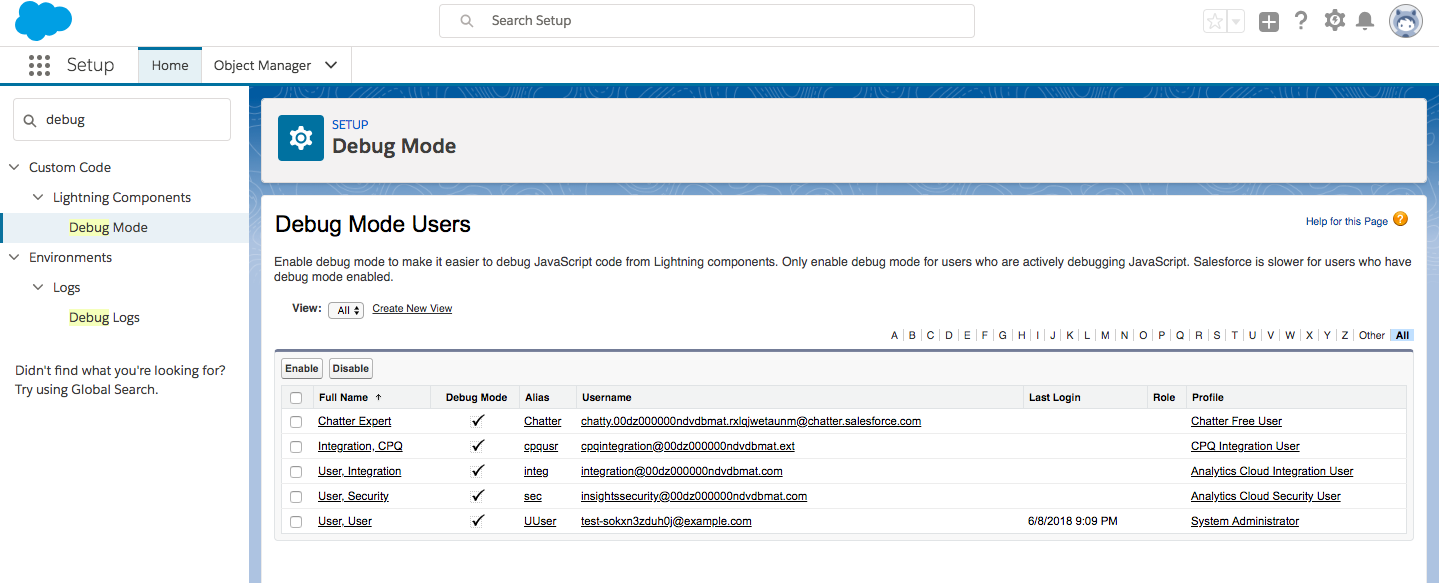Collapse the Custom Code tree section

14,167
